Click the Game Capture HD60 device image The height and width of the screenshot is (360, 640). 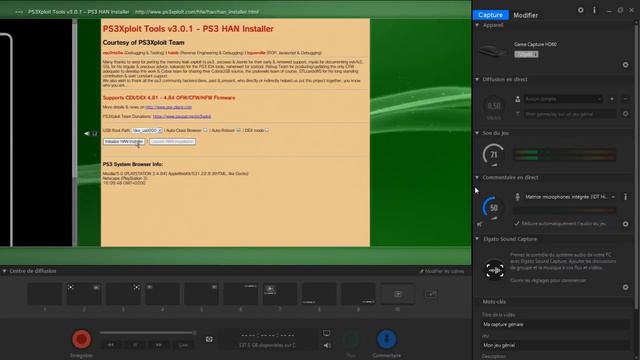[x=493, y=51]
